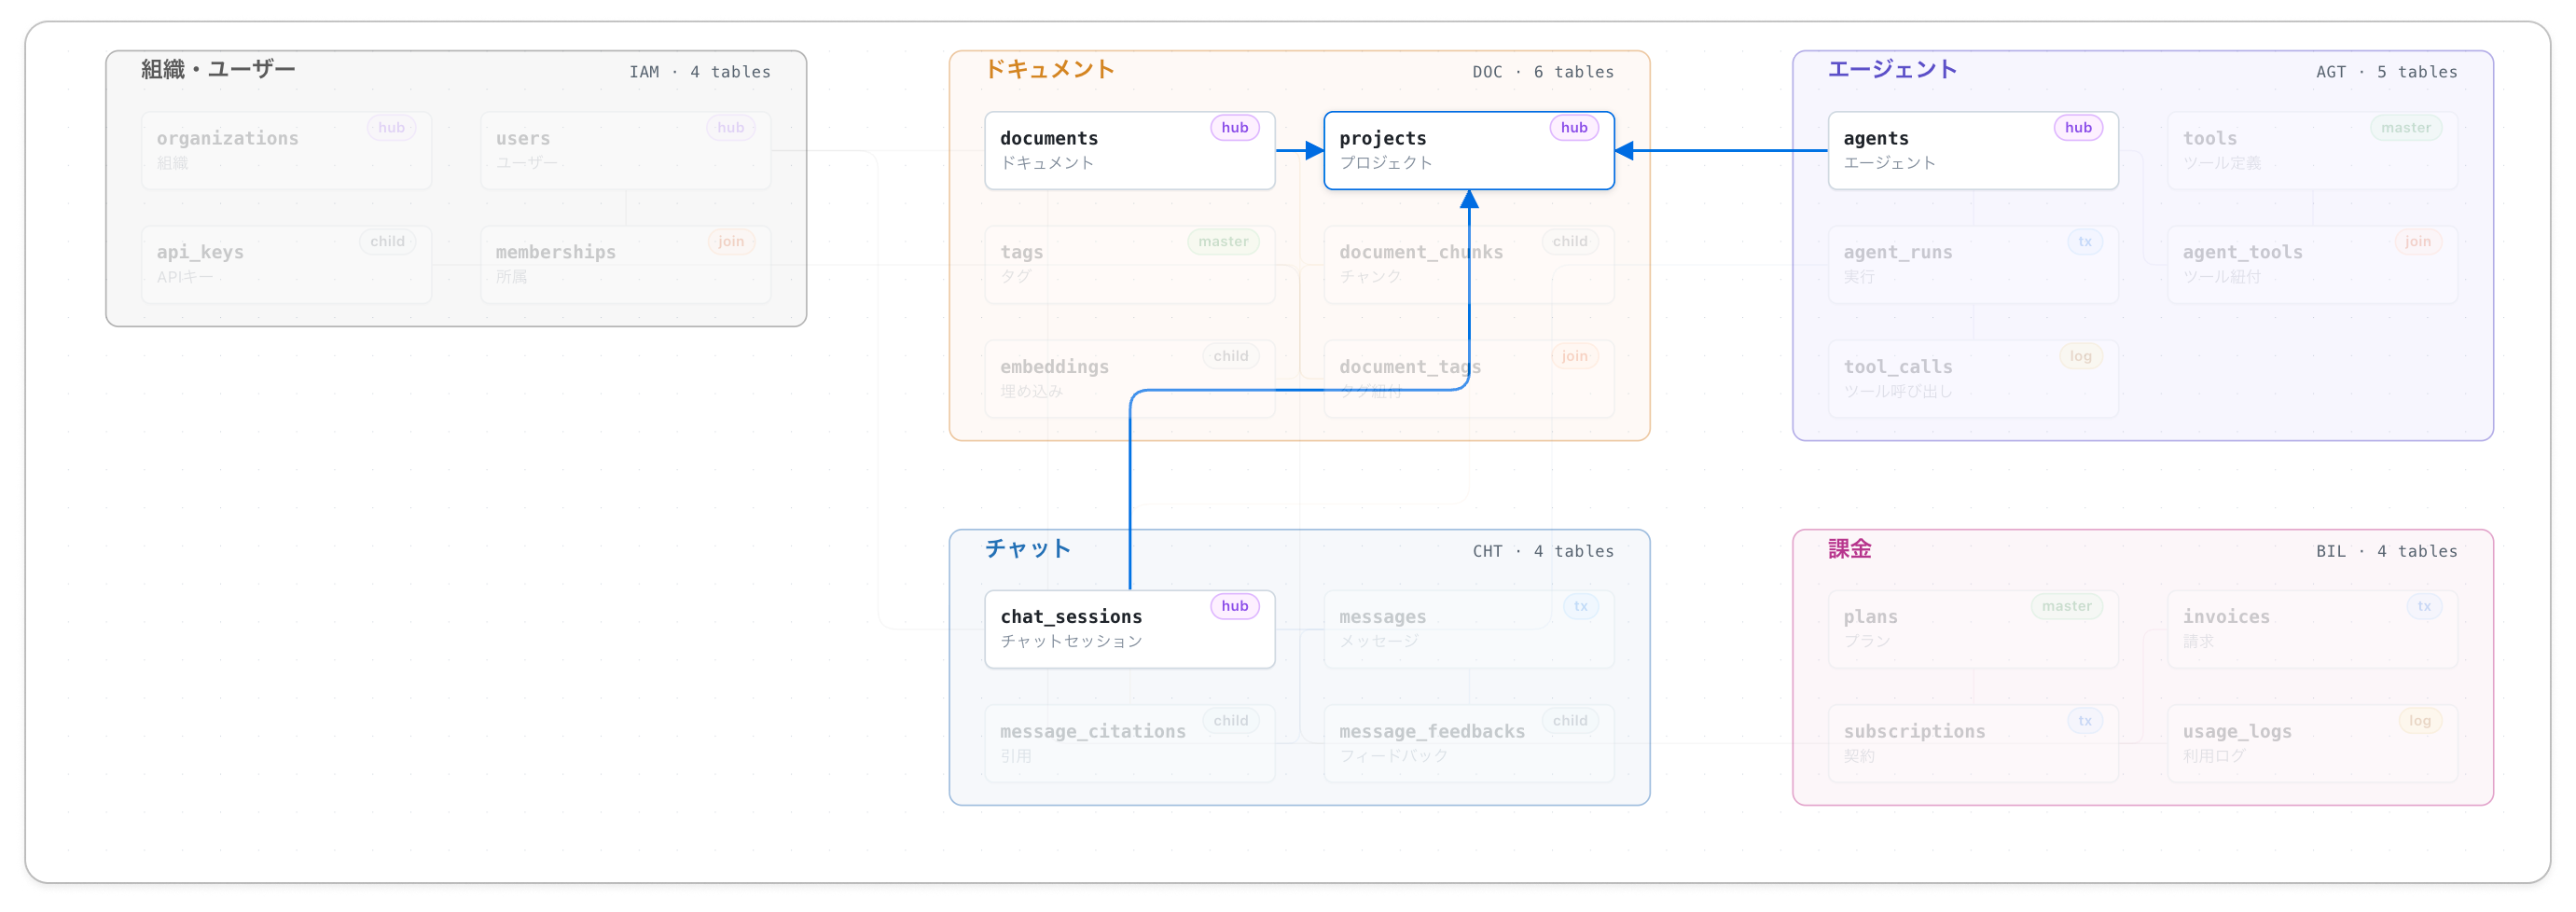The image size is (2576, 912).
Task: Select the organizations table card
Action: click(x=286, y=150)
